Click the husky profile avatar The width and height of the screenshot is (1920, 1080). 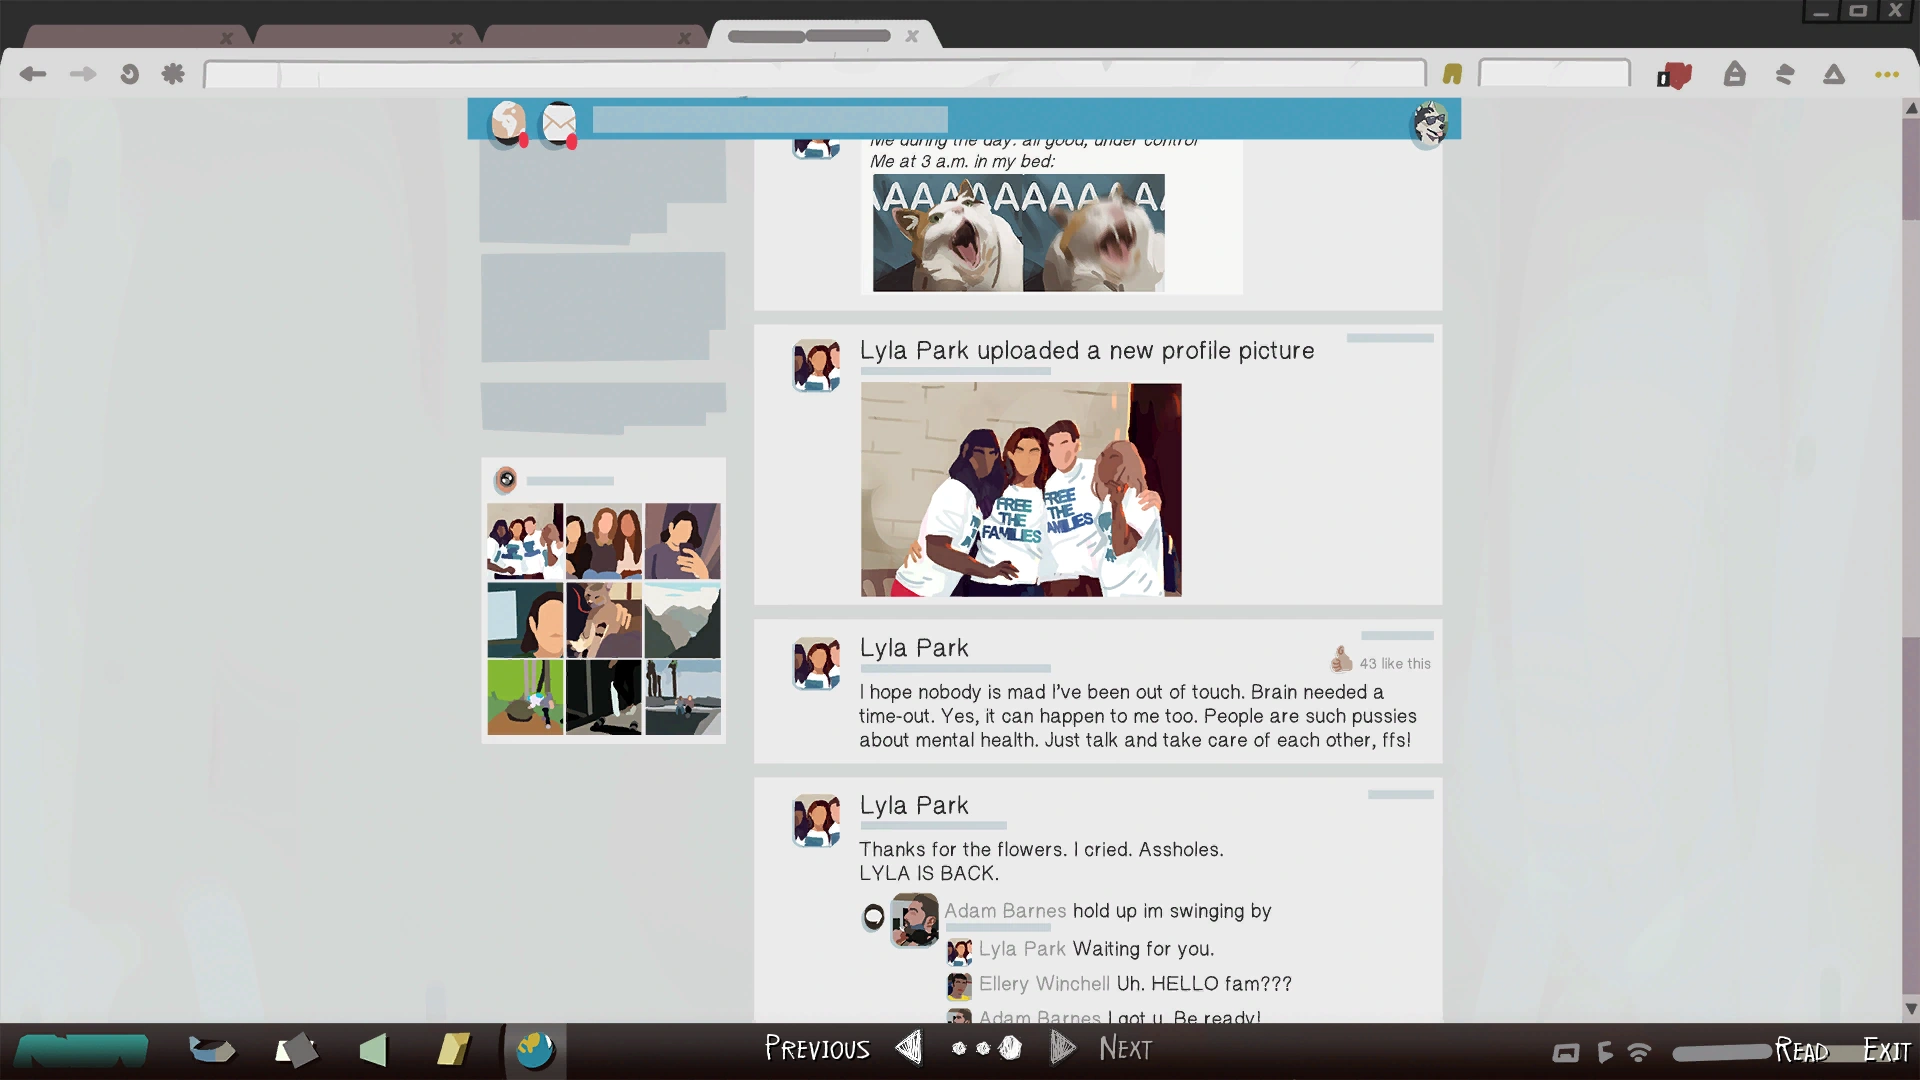1429,124
